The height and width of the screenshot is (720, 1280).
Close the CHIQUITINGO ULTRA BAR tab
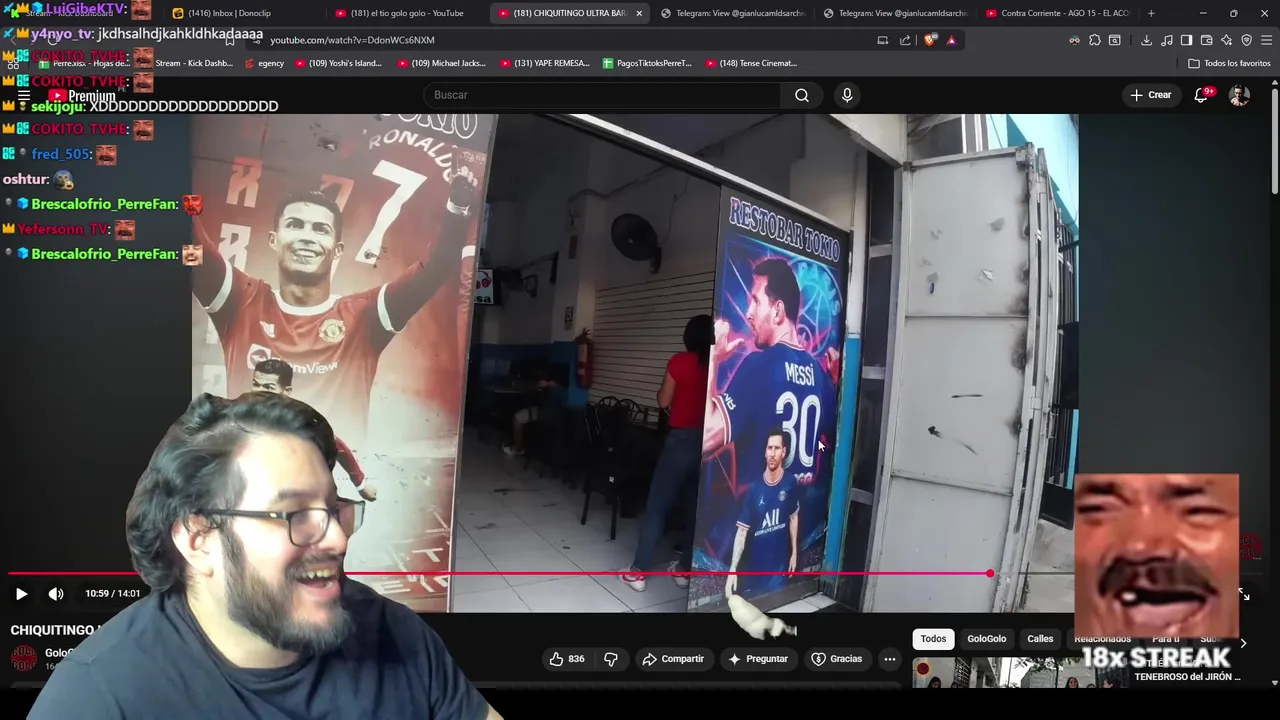click(639, 13)
